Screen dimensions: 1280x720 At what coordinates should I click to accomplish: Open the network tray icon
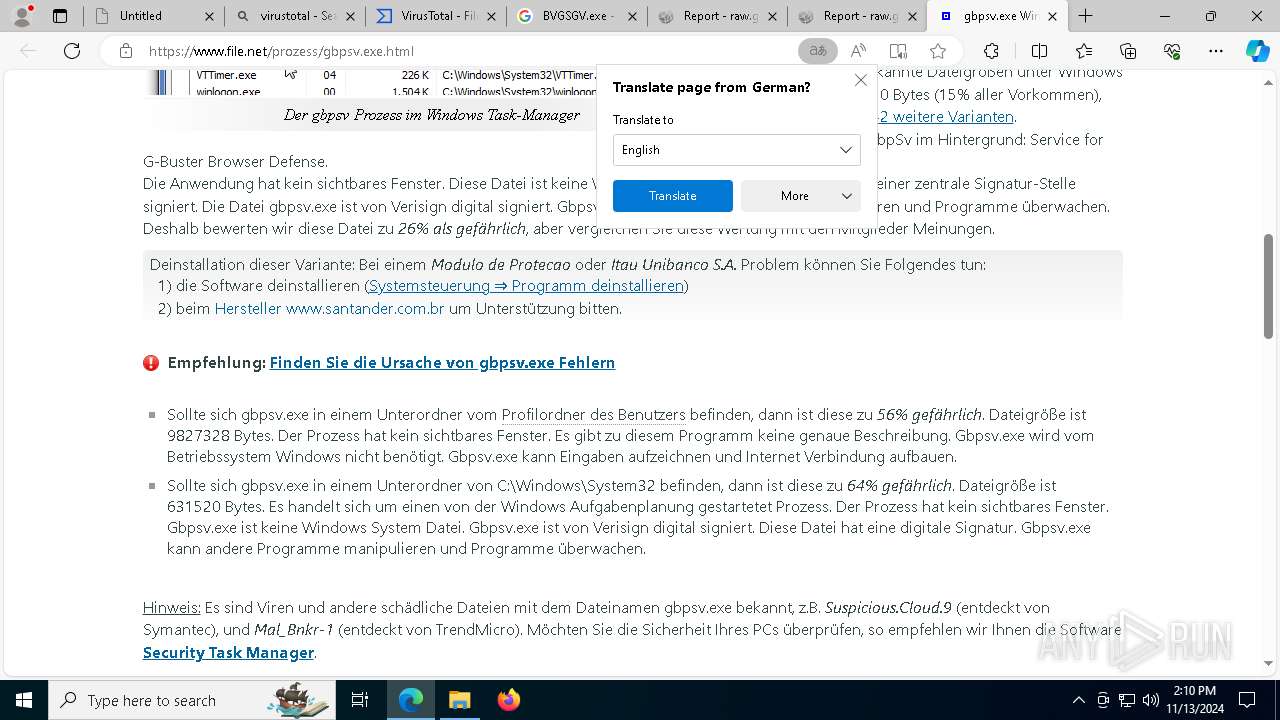(x=1127, y=700)
